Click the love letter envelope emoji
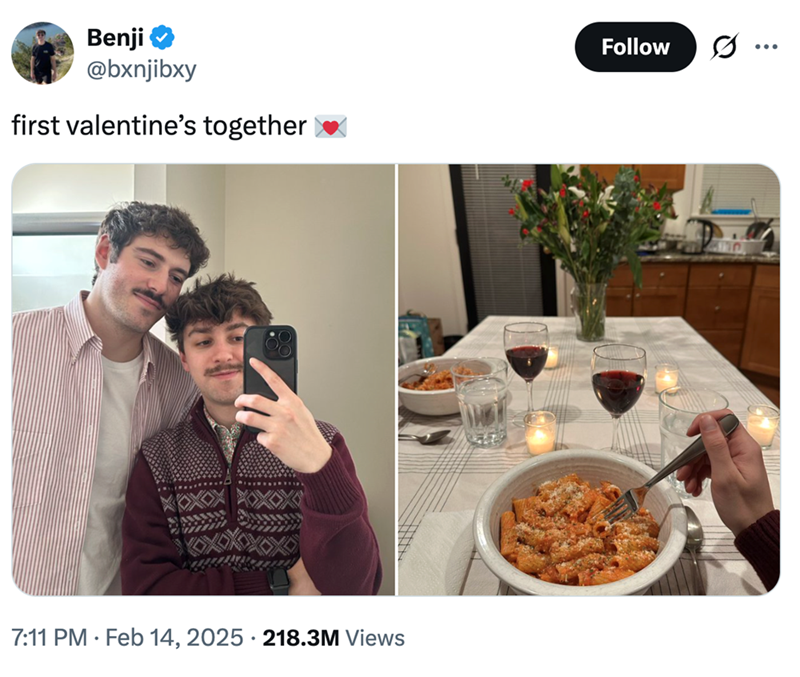This screenshot has width=800, height=677. pyautogui.click(x=330, y=126)
